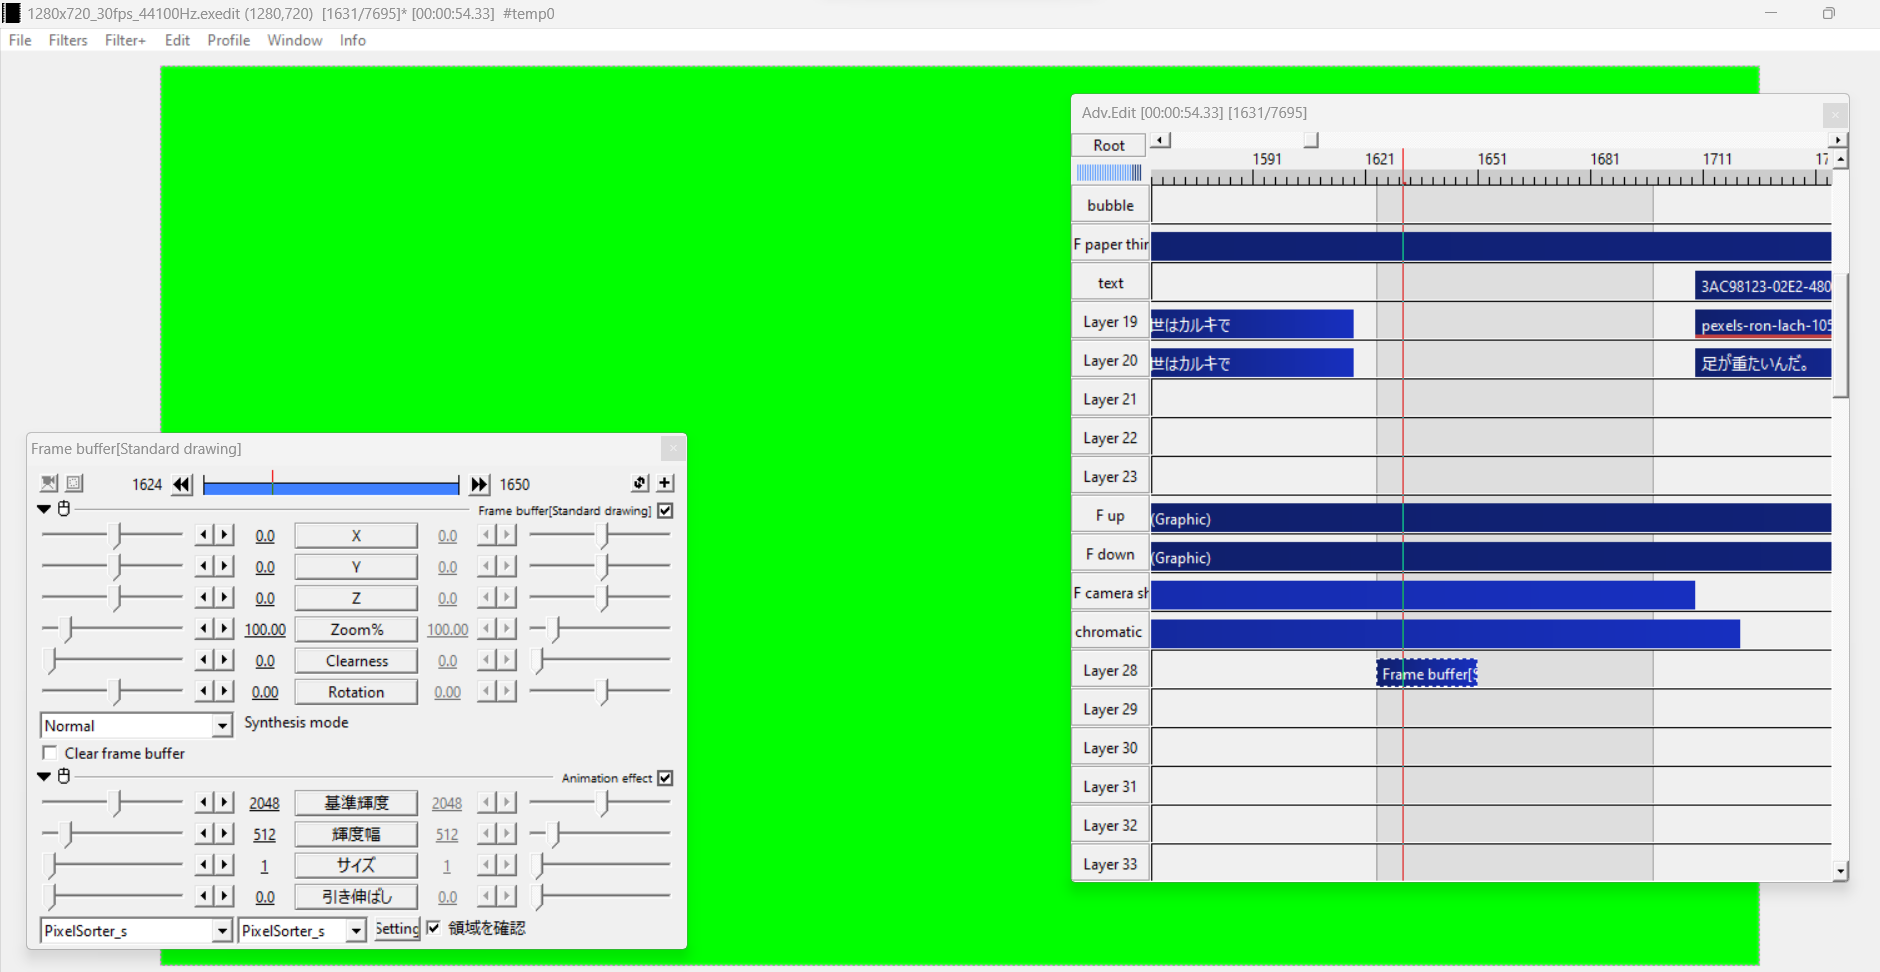1880x972 pixels.
Task: Collapse the Animation effect section triangle
Action: 44,777
